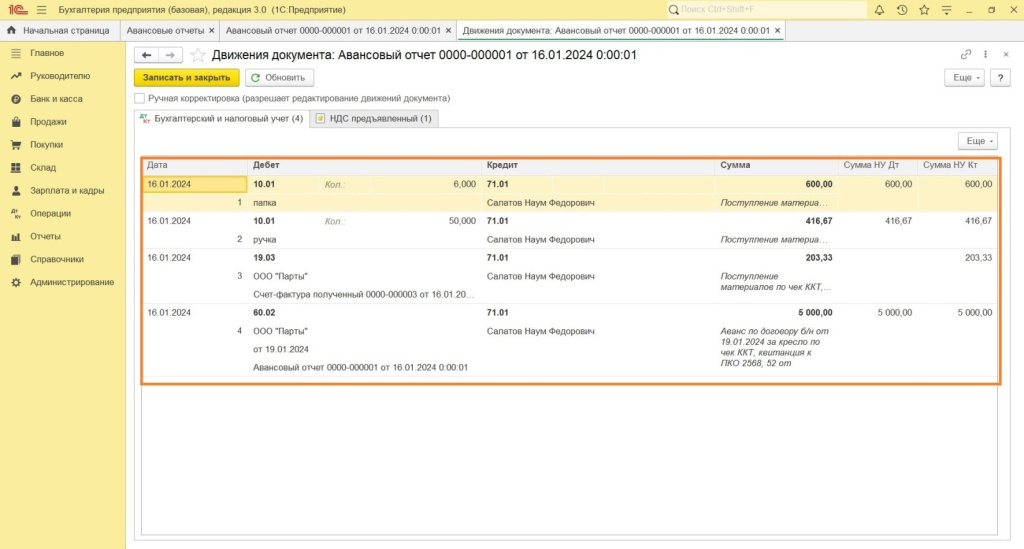
Task: Open the history clock icon
Action: pyautogui.click(x=902, y=10)
